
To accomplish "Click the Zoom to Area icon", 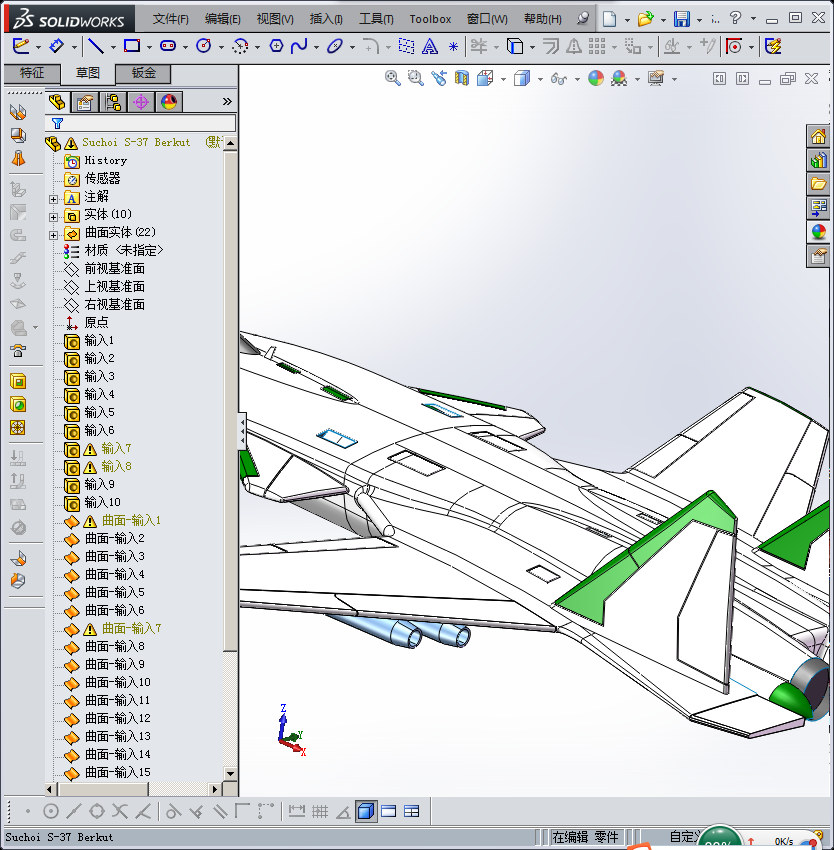I will point(416,79).
